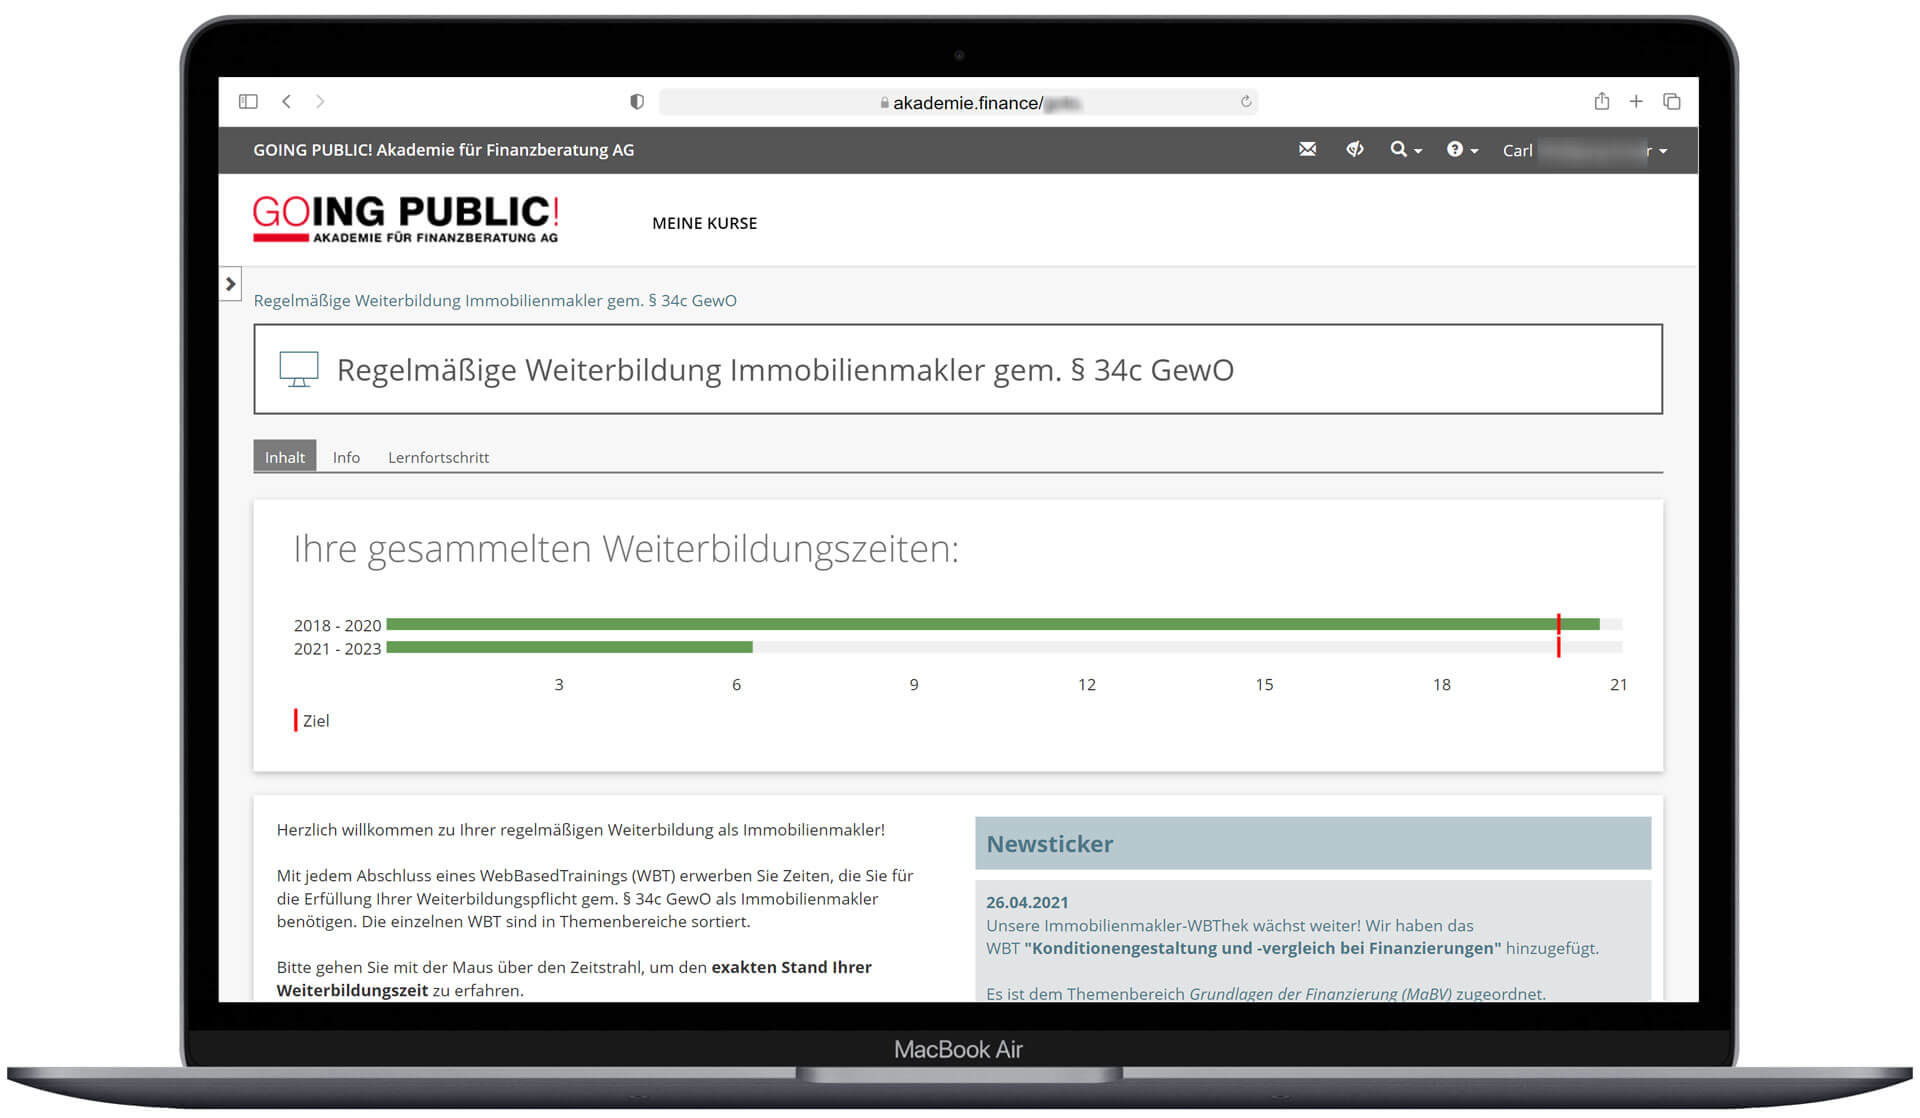Open the mail envelope icon
The width and height of the screenshot is (1920, 1118).
[x=1307, y=149]
